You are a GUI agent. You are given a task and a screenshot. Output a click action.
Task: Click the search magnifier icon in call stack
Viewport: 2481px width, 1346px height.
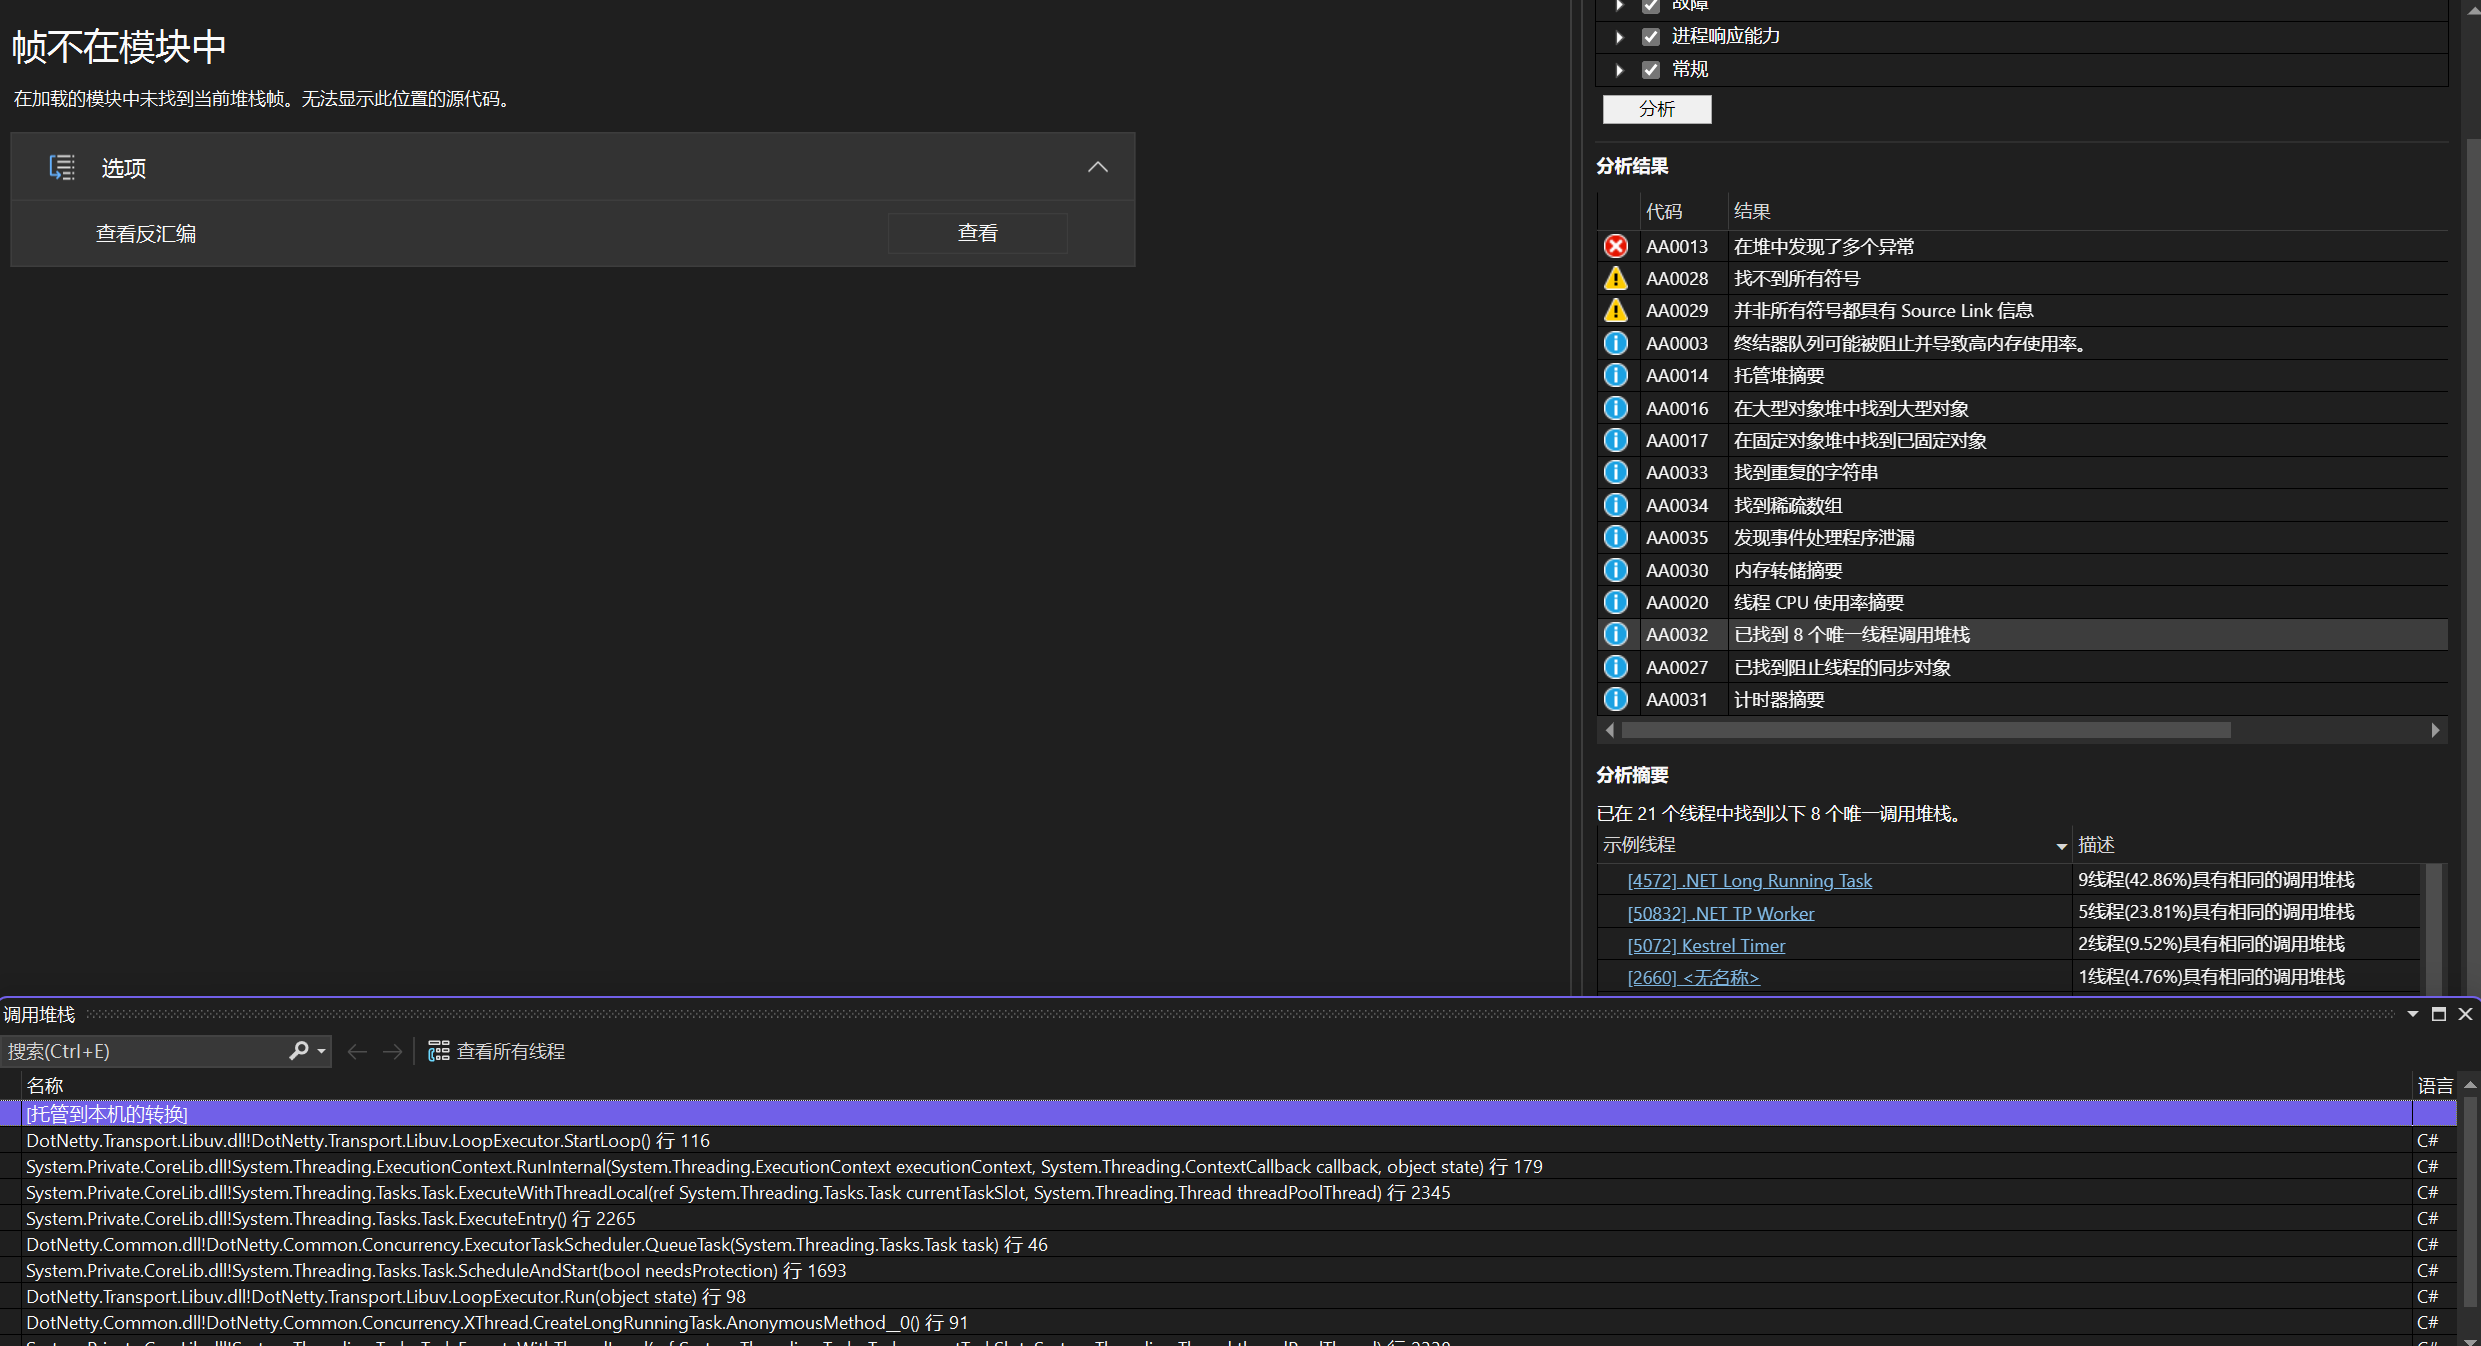299,1050
